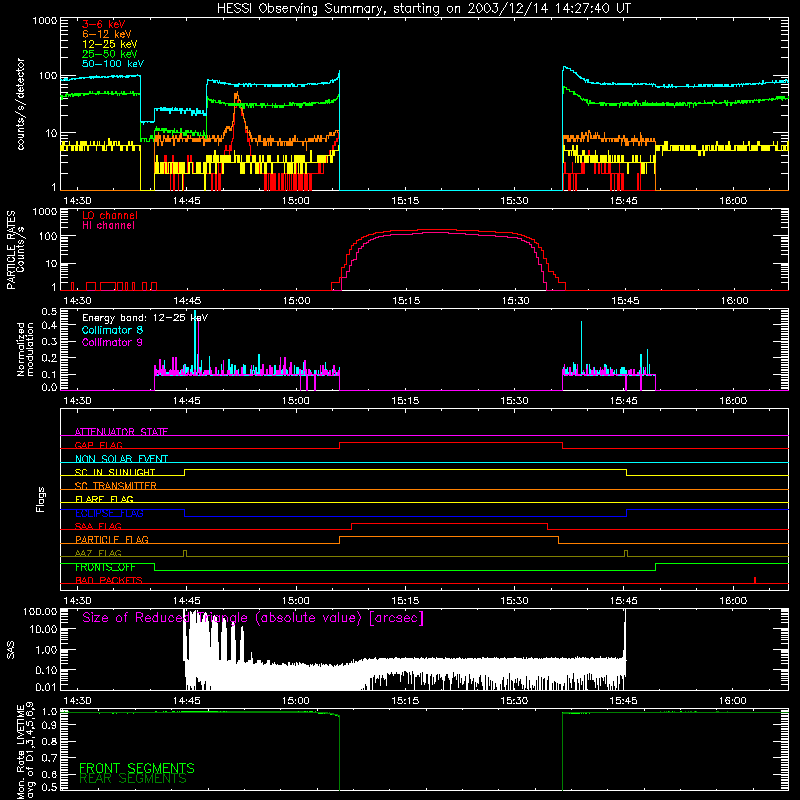
Task: Select the 'Collimator 8' legend label
Action: pos(112,330)
